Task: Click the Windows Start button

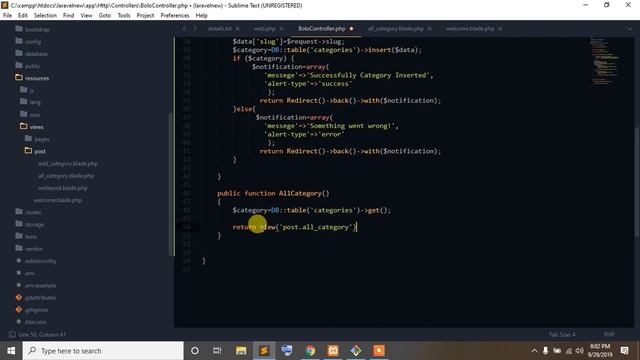Action: pos(11,351)
